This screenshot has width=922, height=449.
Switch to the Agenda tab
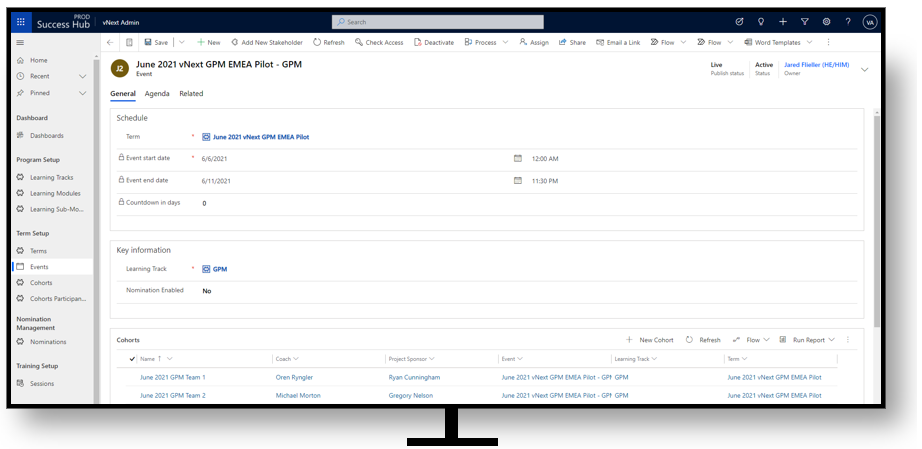tap(157, 94)
